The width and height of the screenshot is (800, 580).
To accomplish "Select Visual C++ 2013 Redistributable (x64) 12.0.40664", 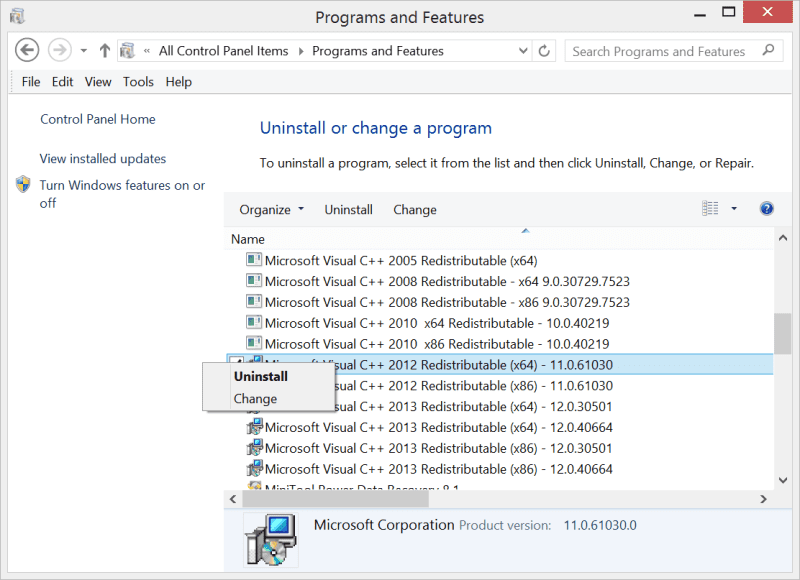I will [x=439, y=428].
